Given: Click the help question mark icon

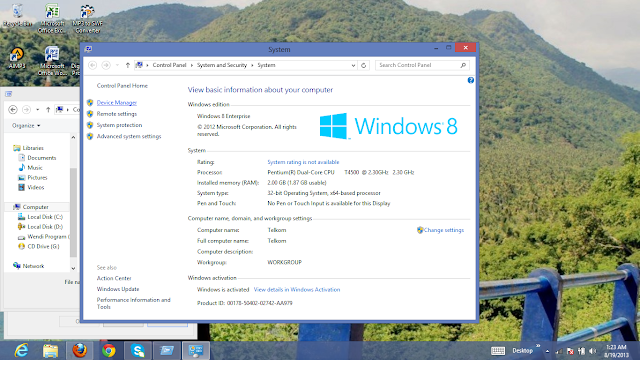Looking at the screenshot, I should pos(471,80).
